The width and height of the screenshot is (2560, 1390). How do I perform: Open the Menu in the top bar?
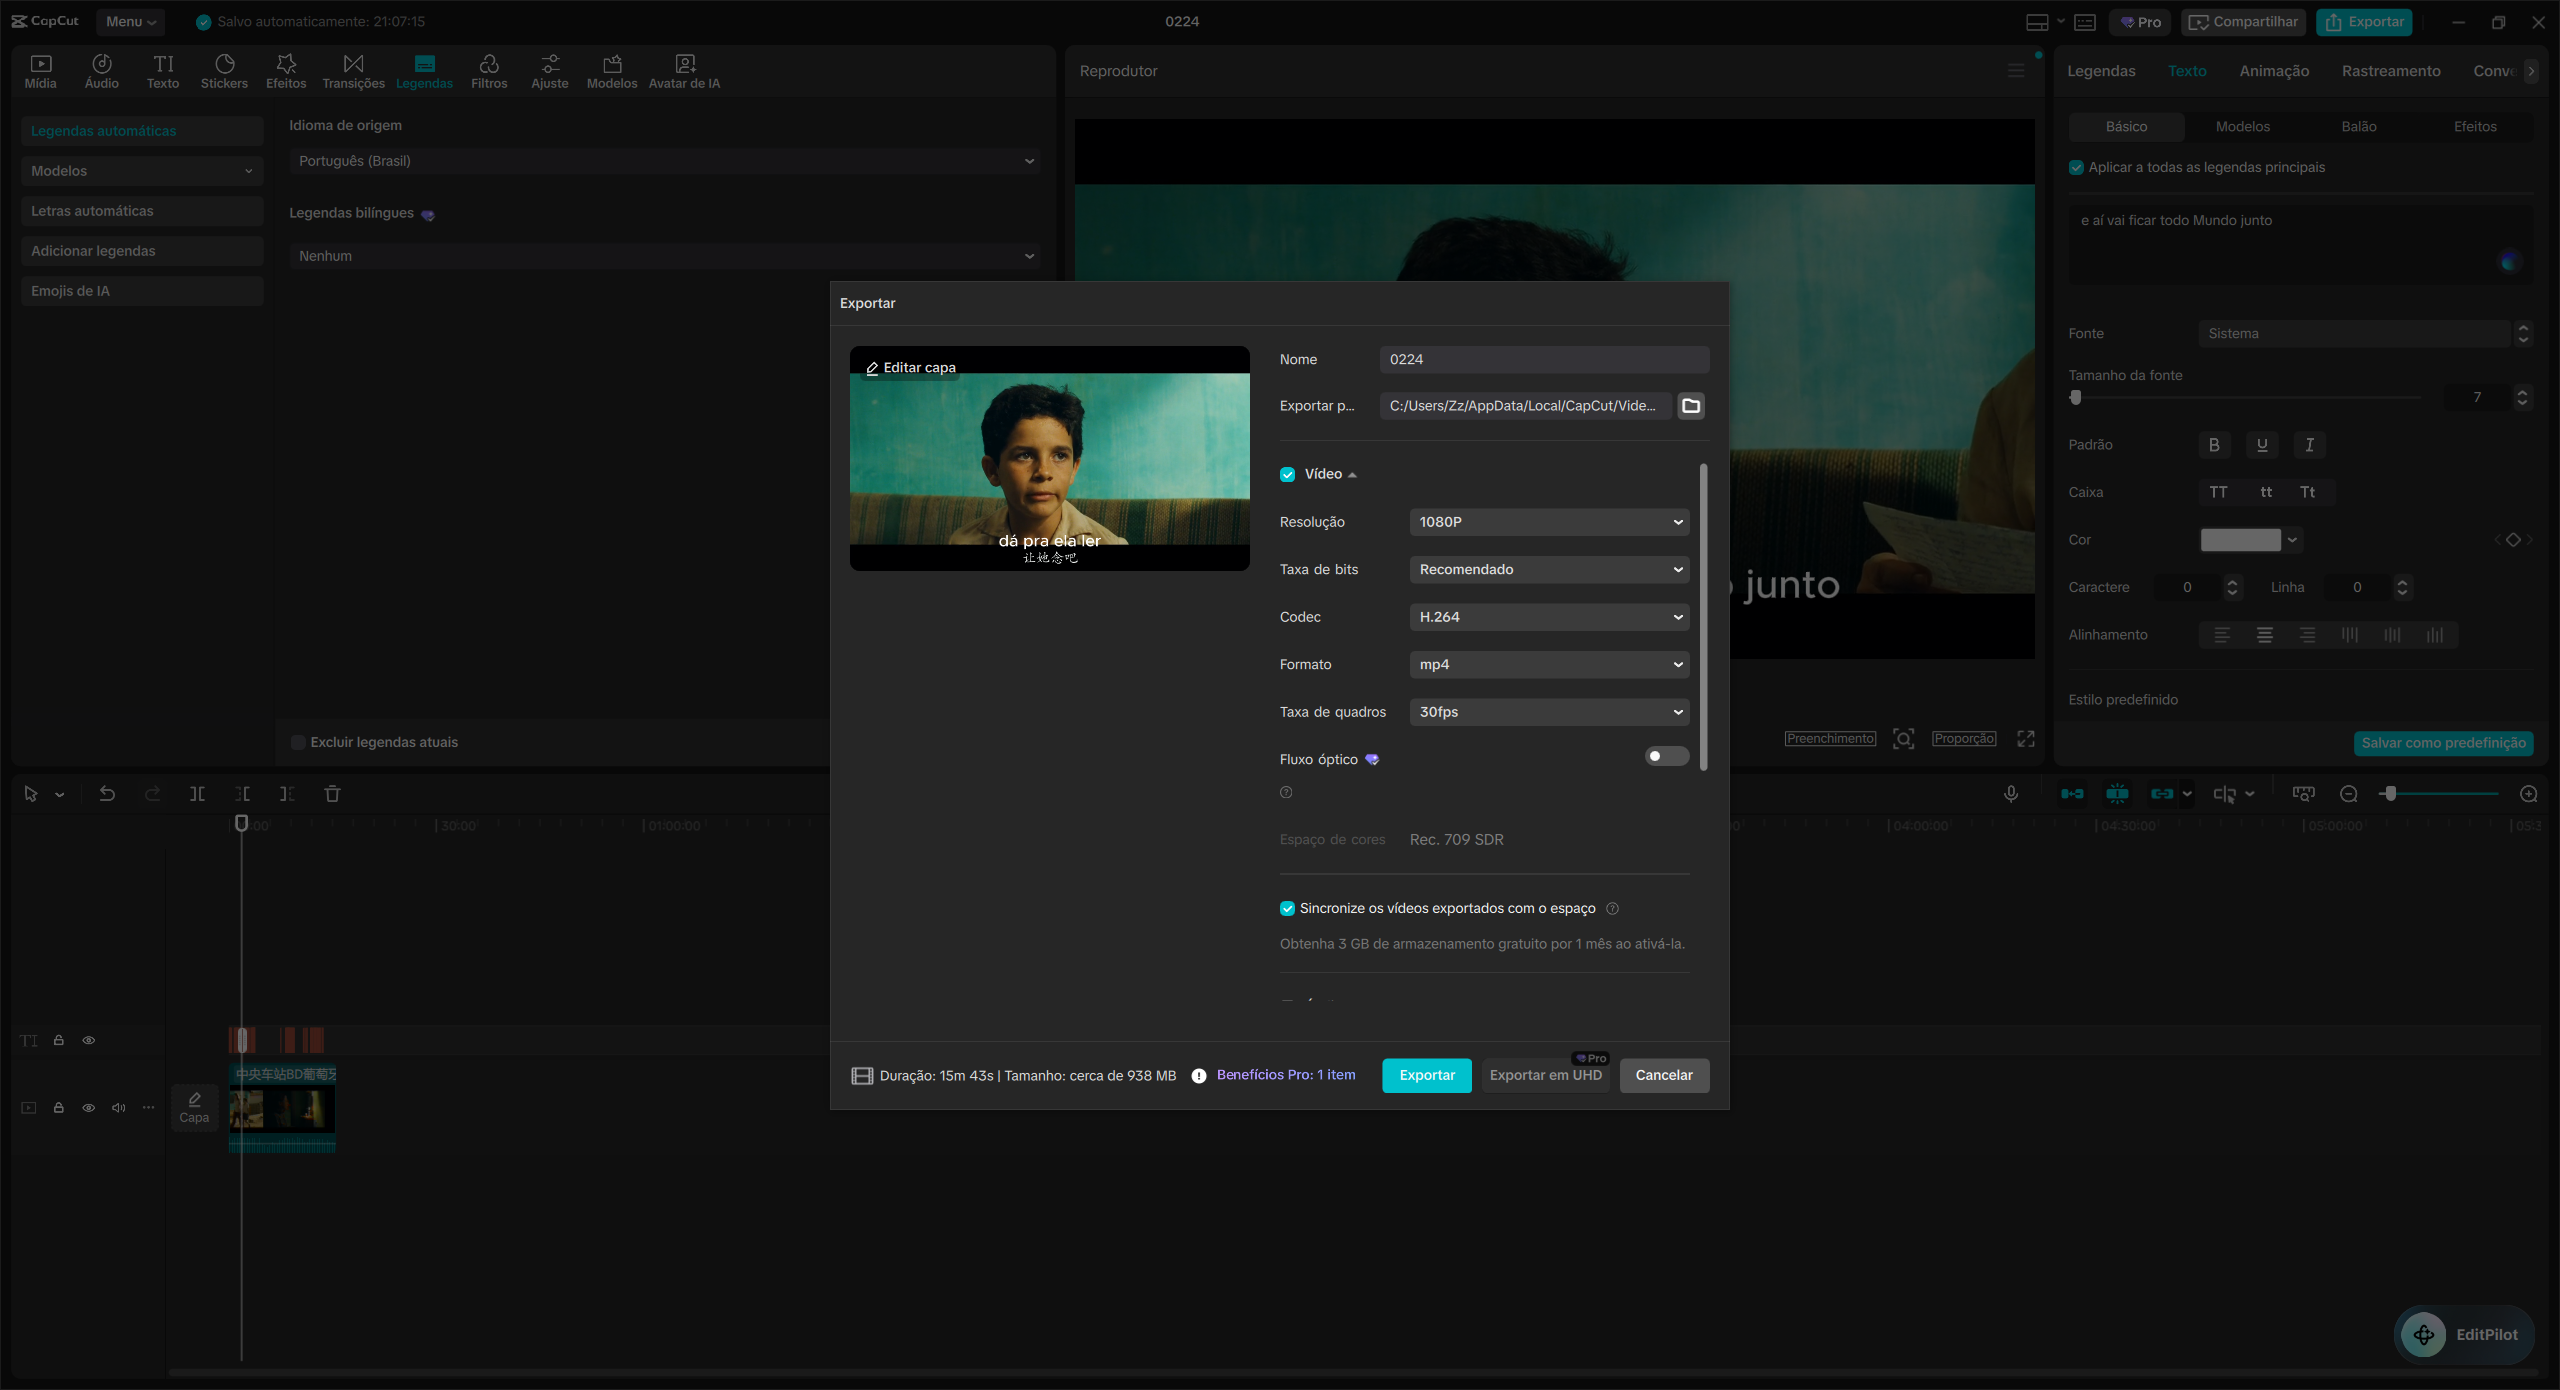click(x=129, y=21)
